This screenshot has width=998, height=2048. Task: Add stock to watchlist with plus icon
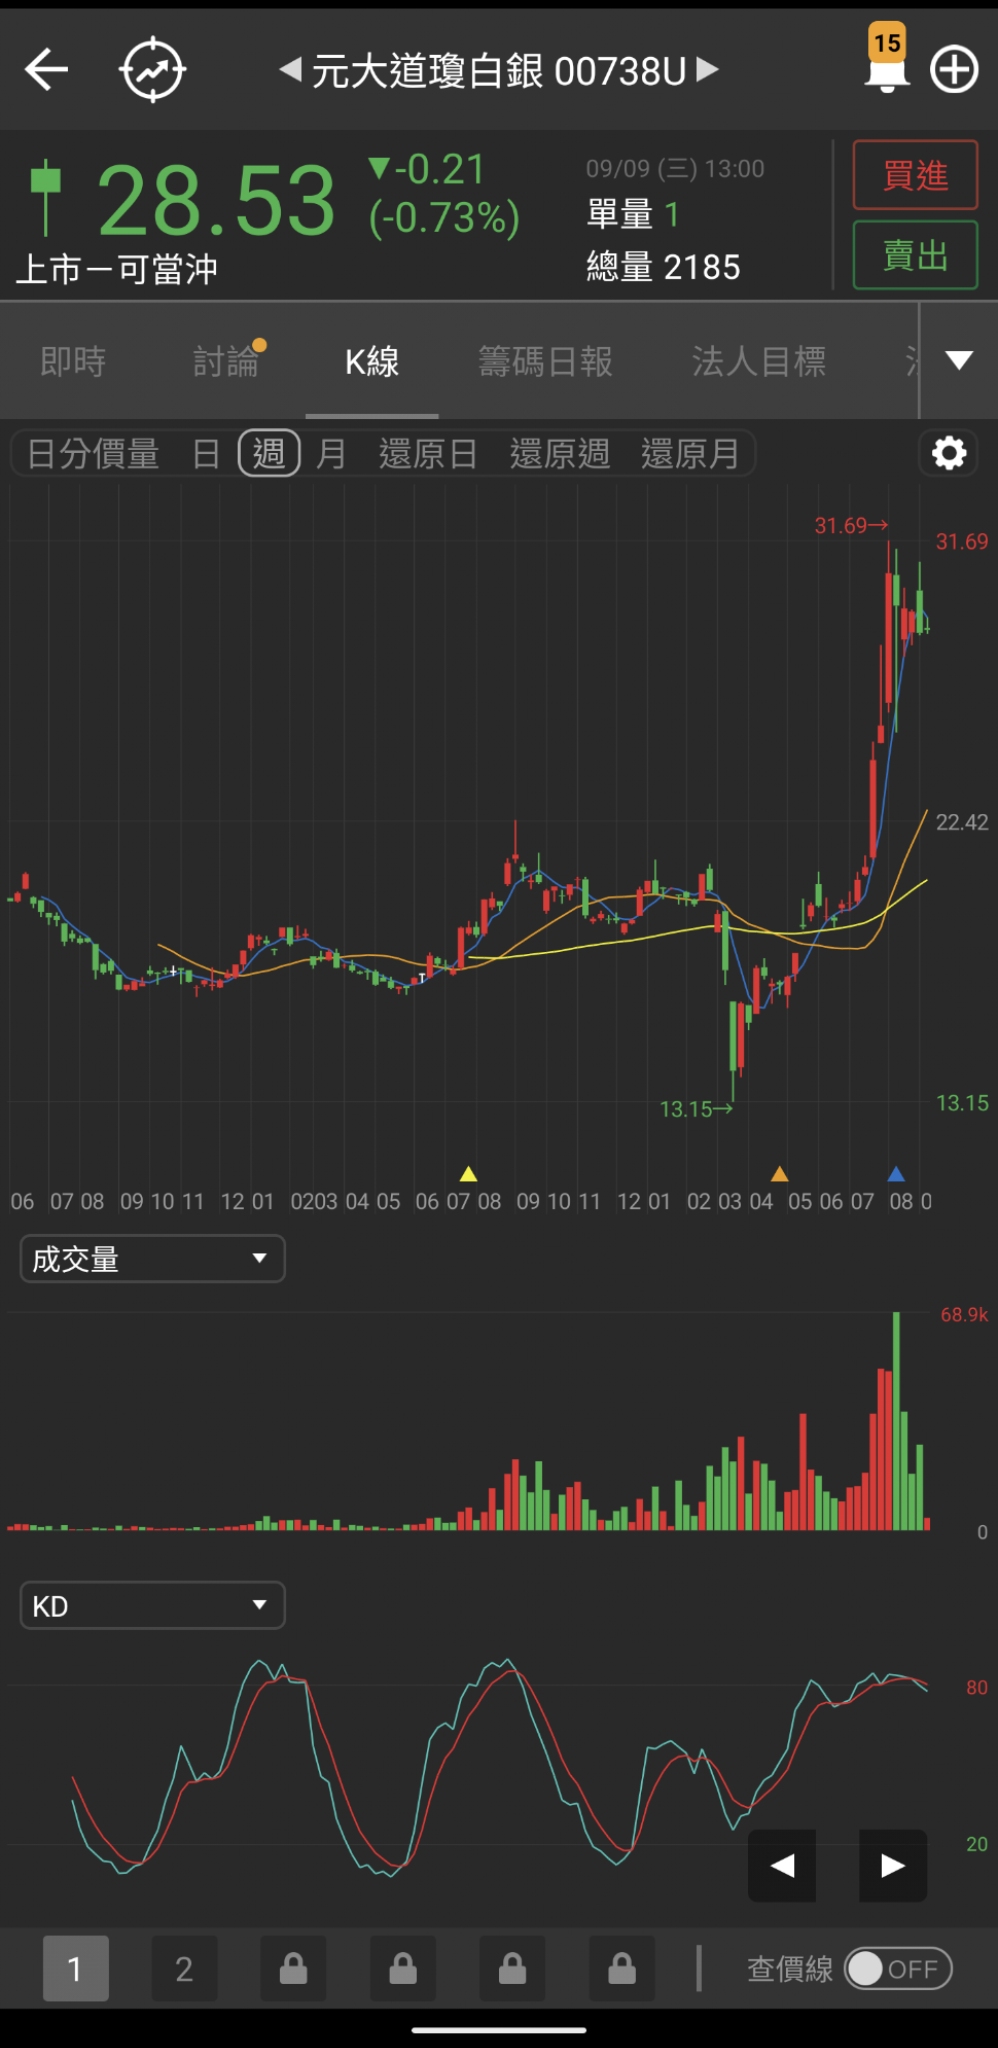954,70
